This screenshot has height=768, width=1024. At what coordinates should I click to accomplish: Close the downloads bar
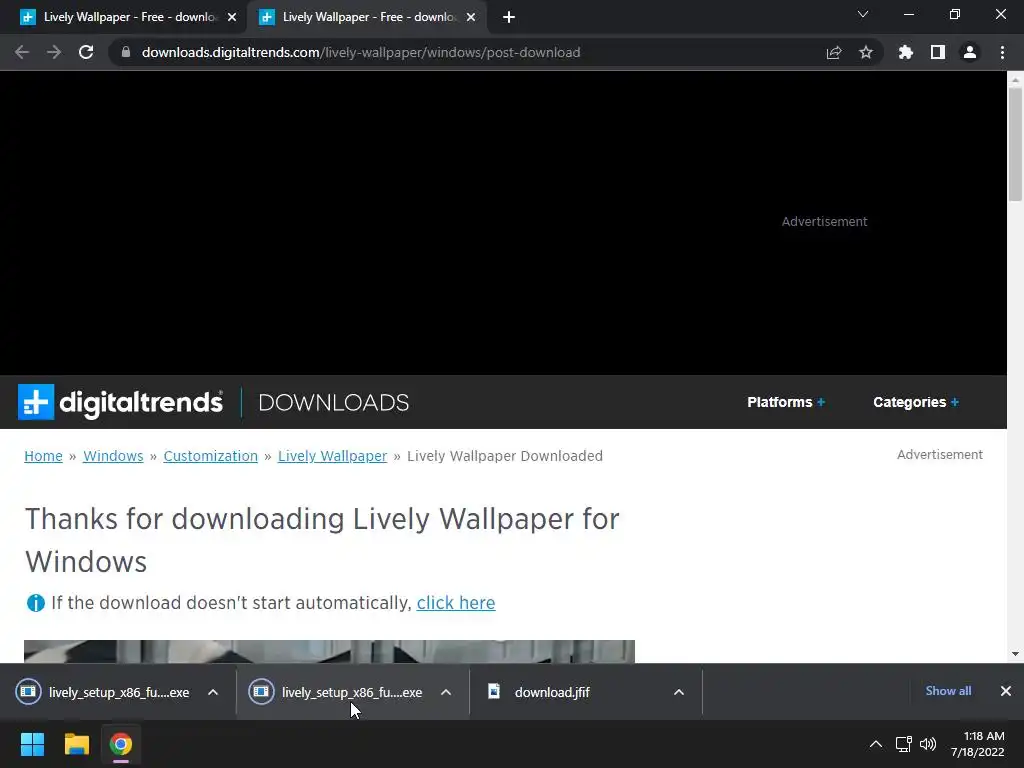click(x=1006, y=691)
